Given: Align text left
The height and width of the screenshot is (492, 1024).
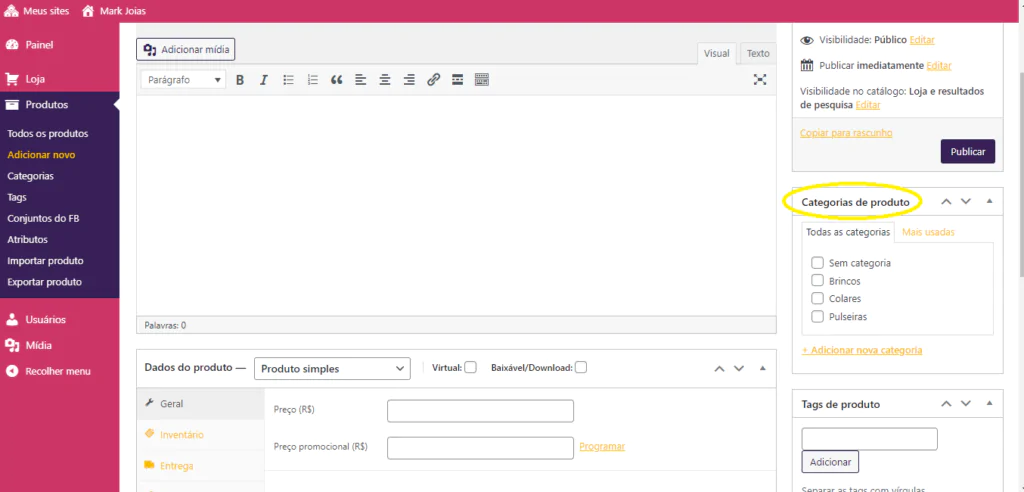Looking at the screenshot, I should pos(360,80).
